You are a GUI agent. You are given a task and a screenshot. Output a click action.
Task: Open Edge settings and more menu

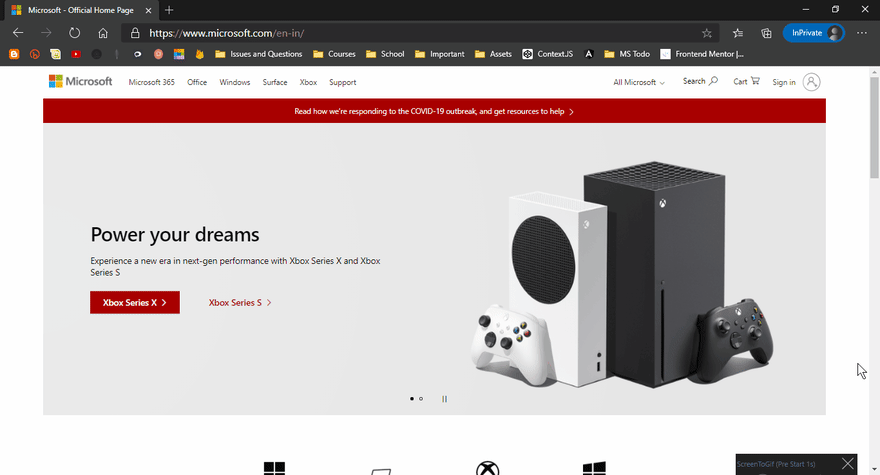861,33
